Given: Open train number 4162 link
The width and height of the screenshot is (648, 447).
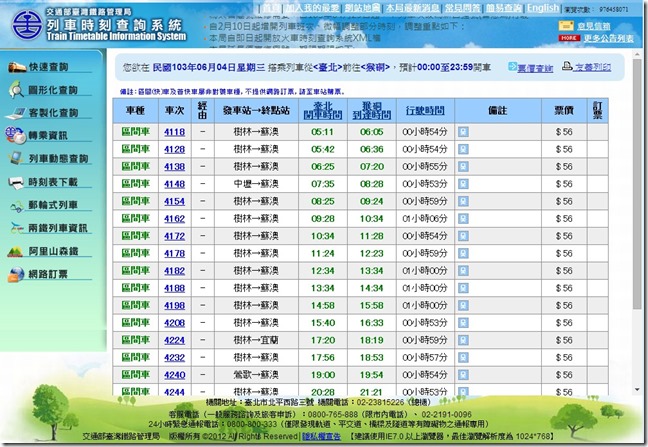Looking at the screenshot, I should (x=174, y=219).
